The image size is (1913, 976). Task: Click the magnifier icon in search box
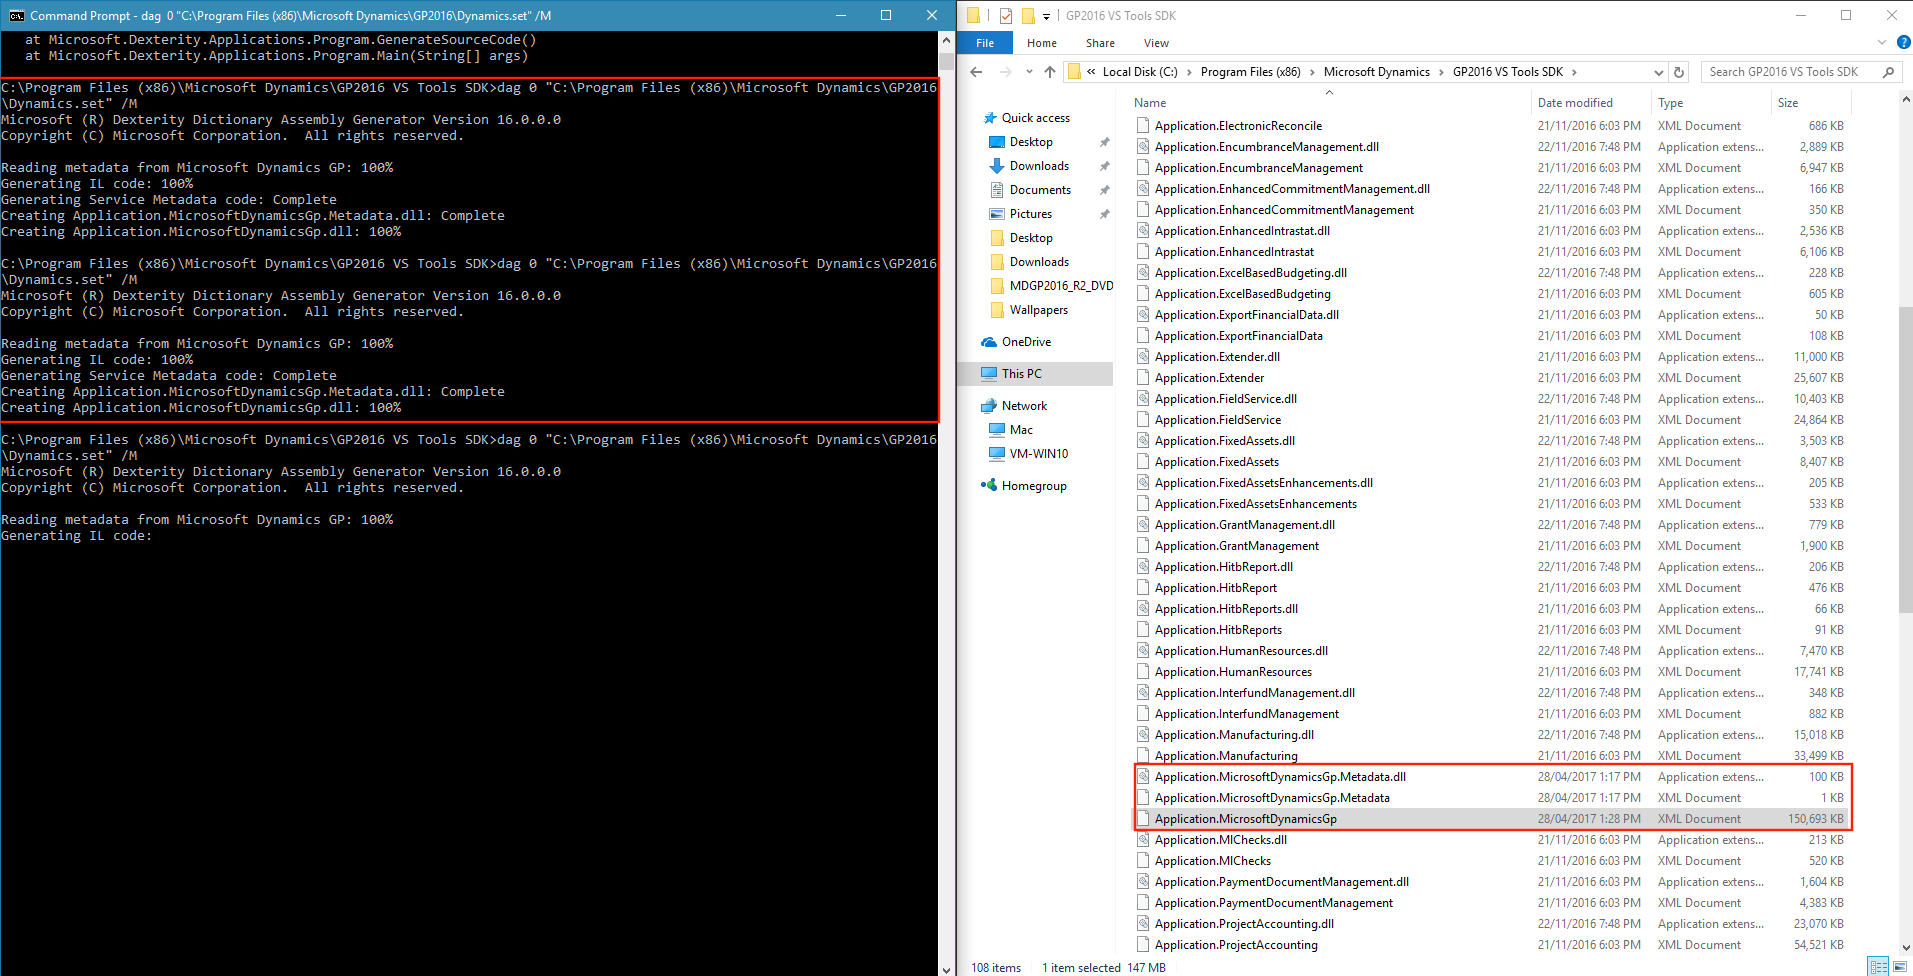coord(1888,72)
